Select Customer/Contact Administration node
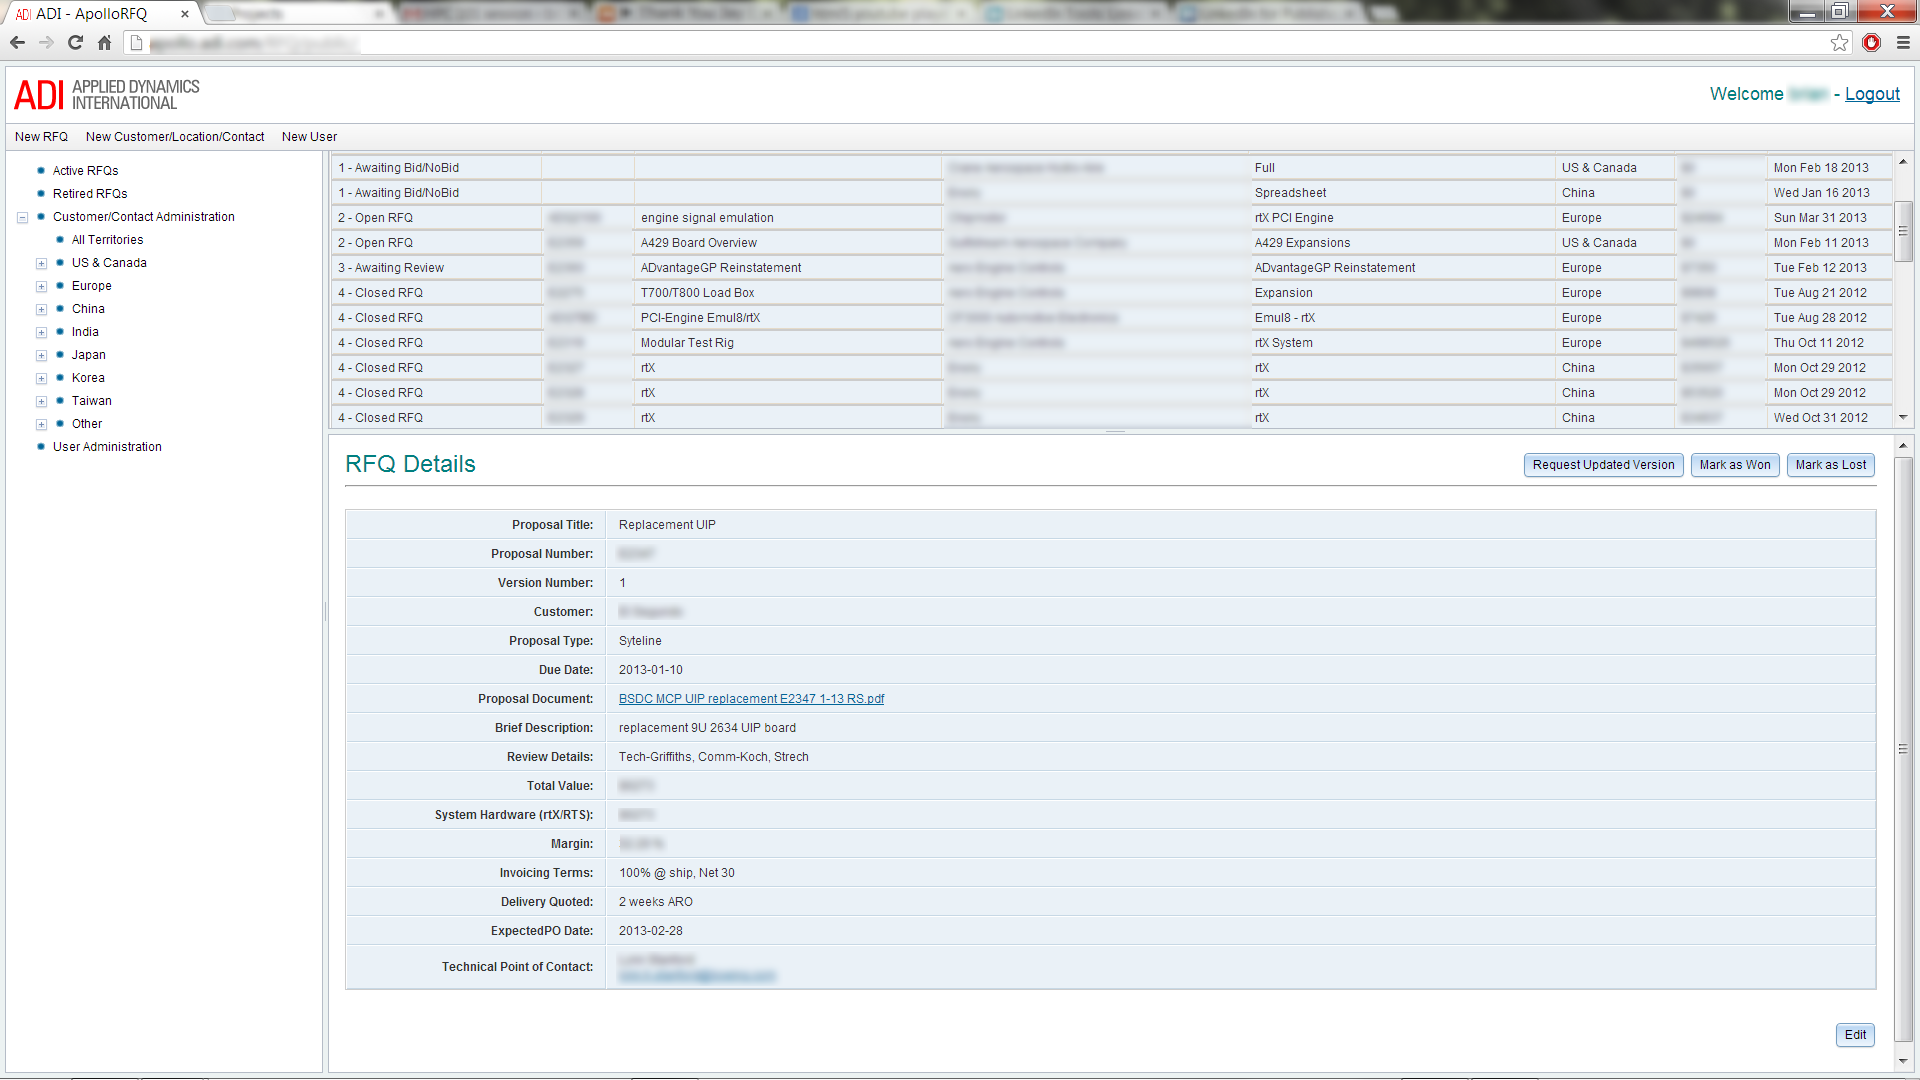The width and height of the screenshot is (1920, 1080). tap(144, 217)
